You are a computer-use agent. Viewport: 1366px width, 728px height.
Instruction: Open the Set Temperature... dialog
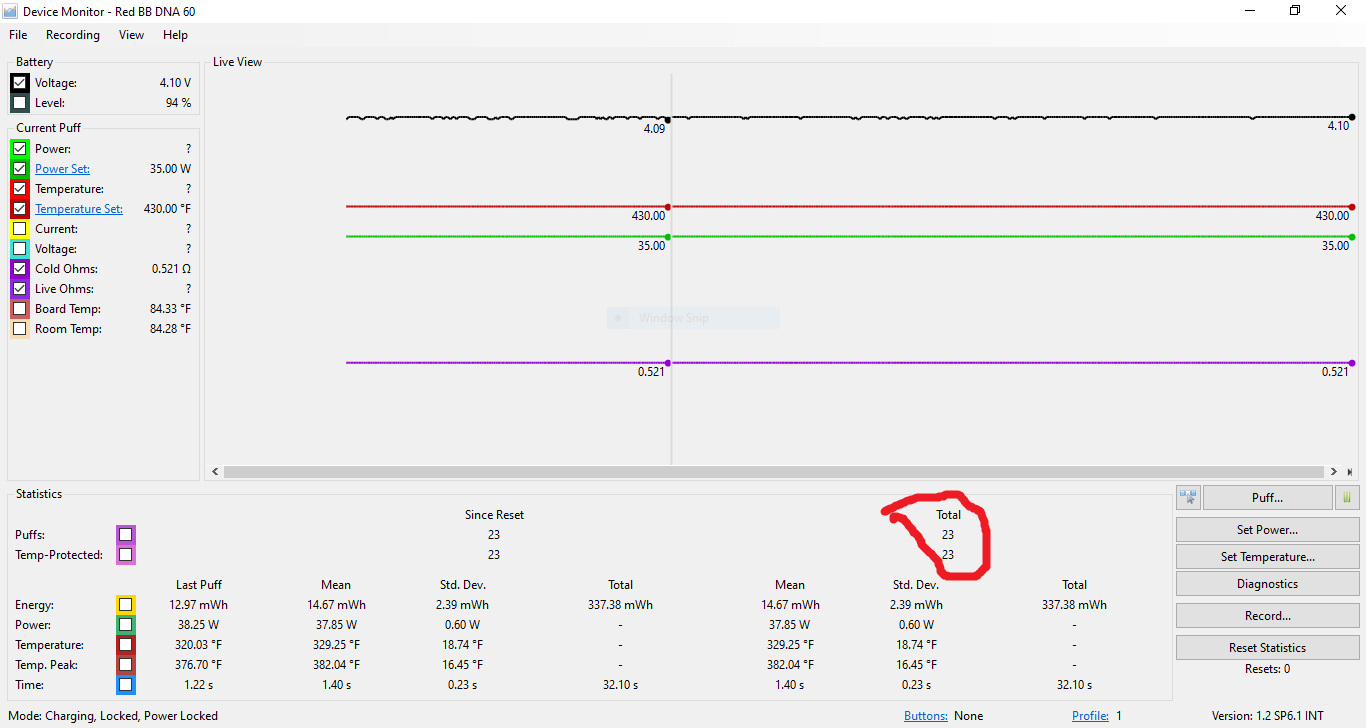(x=1267, y=557)
